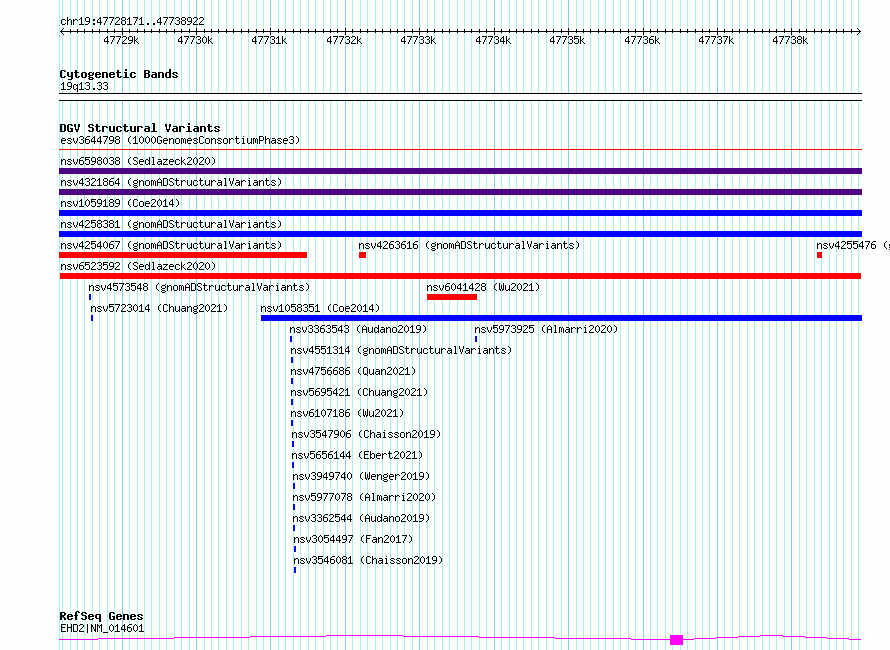Viewport: 890px width, 650px height.
Task: Click the nsv5695421 (Chuang2021) label
Action: click(x=359, y=392)
